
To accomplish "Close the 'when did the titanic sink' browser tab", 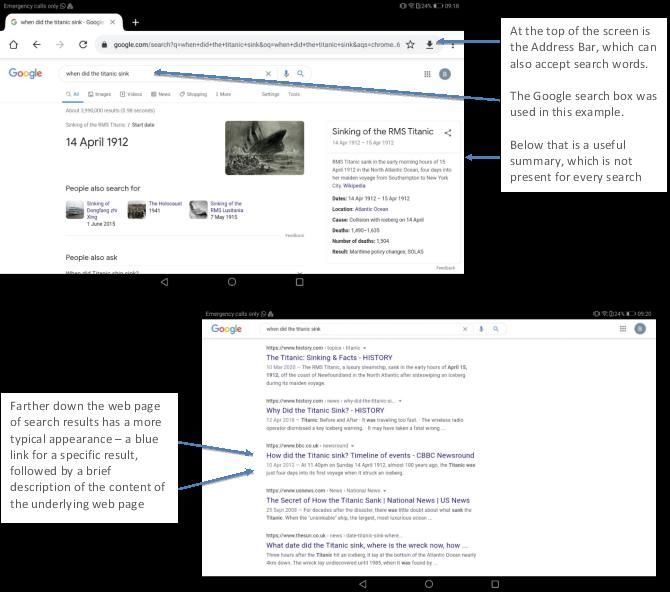I will click(112, 22).
